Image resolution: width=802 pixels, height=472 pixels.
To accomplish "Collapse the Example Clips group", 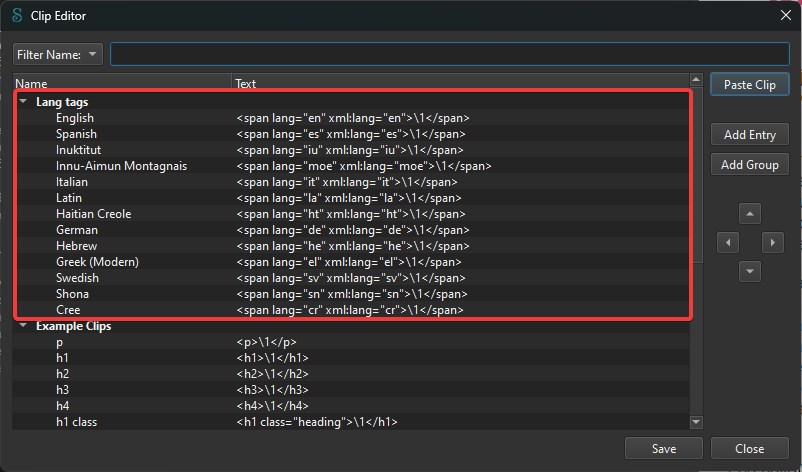I will (x=23, y=326).
